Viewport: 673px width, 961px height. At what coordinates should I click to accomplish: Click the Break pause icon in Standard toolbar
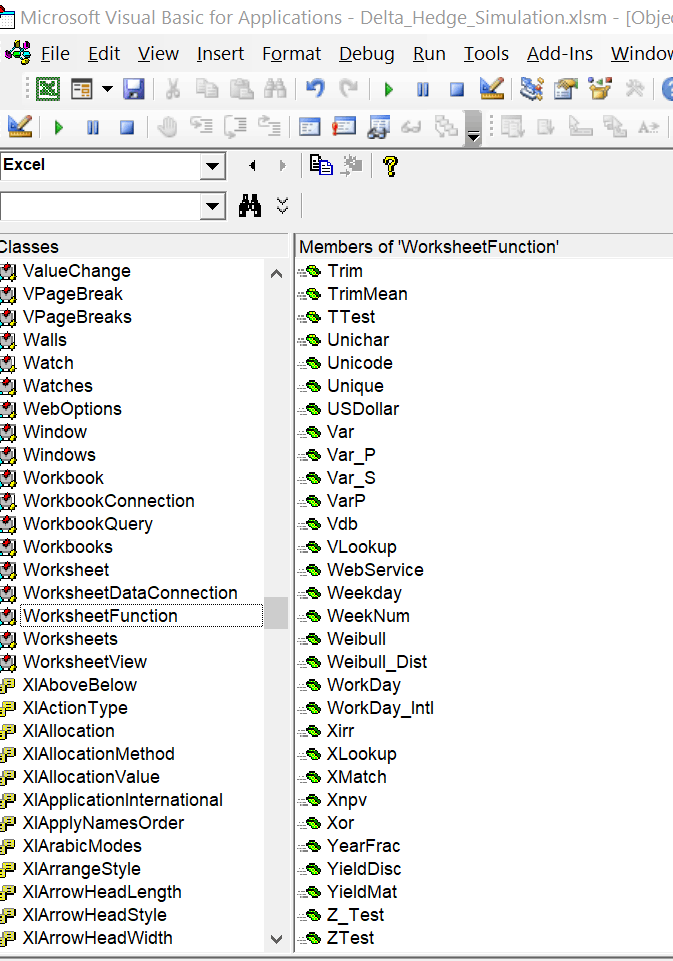point(423,90)
